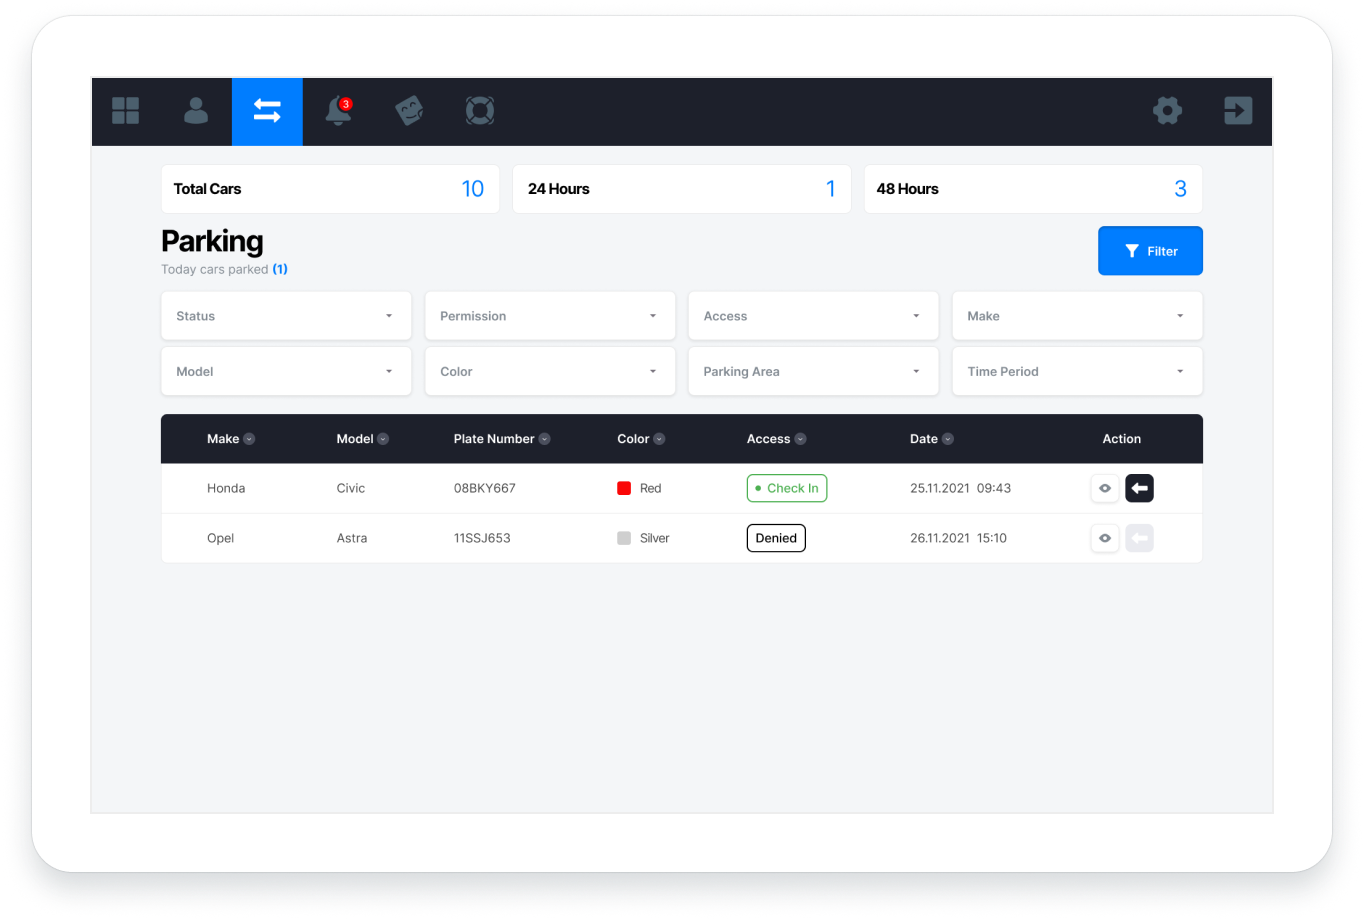View Opel Astra details eye icon

tap(1104, 538)
